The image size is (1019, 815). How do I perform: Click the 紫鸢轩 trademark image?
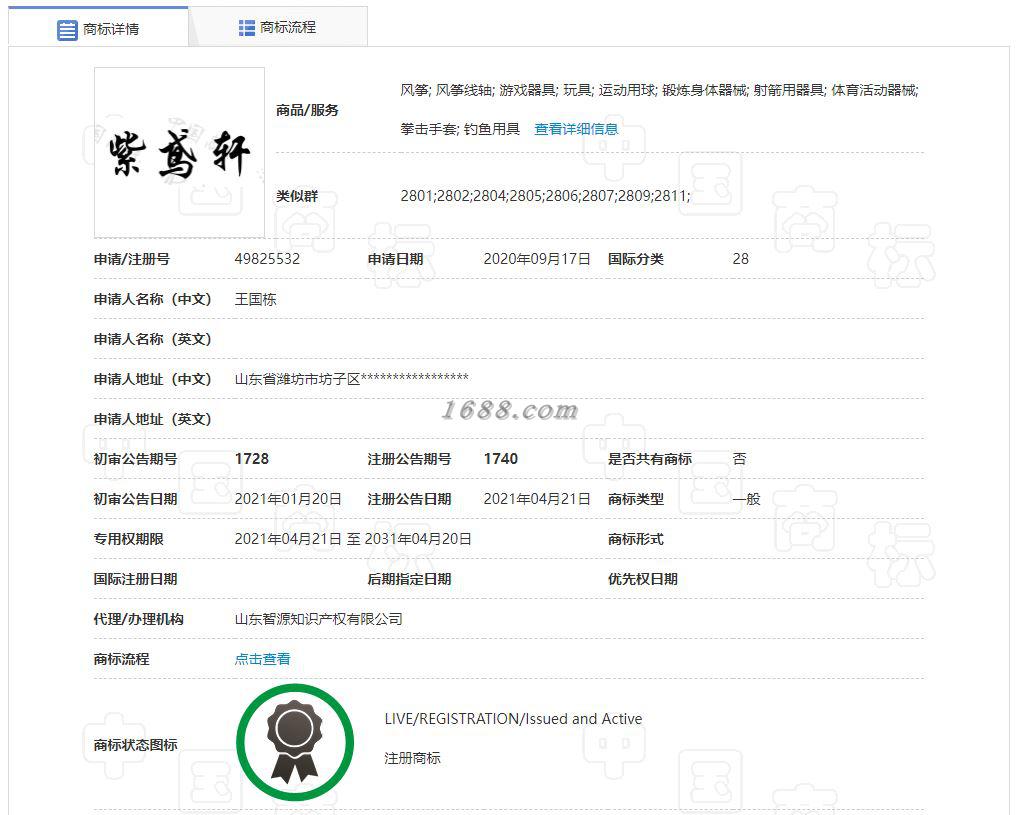(179, 153)
